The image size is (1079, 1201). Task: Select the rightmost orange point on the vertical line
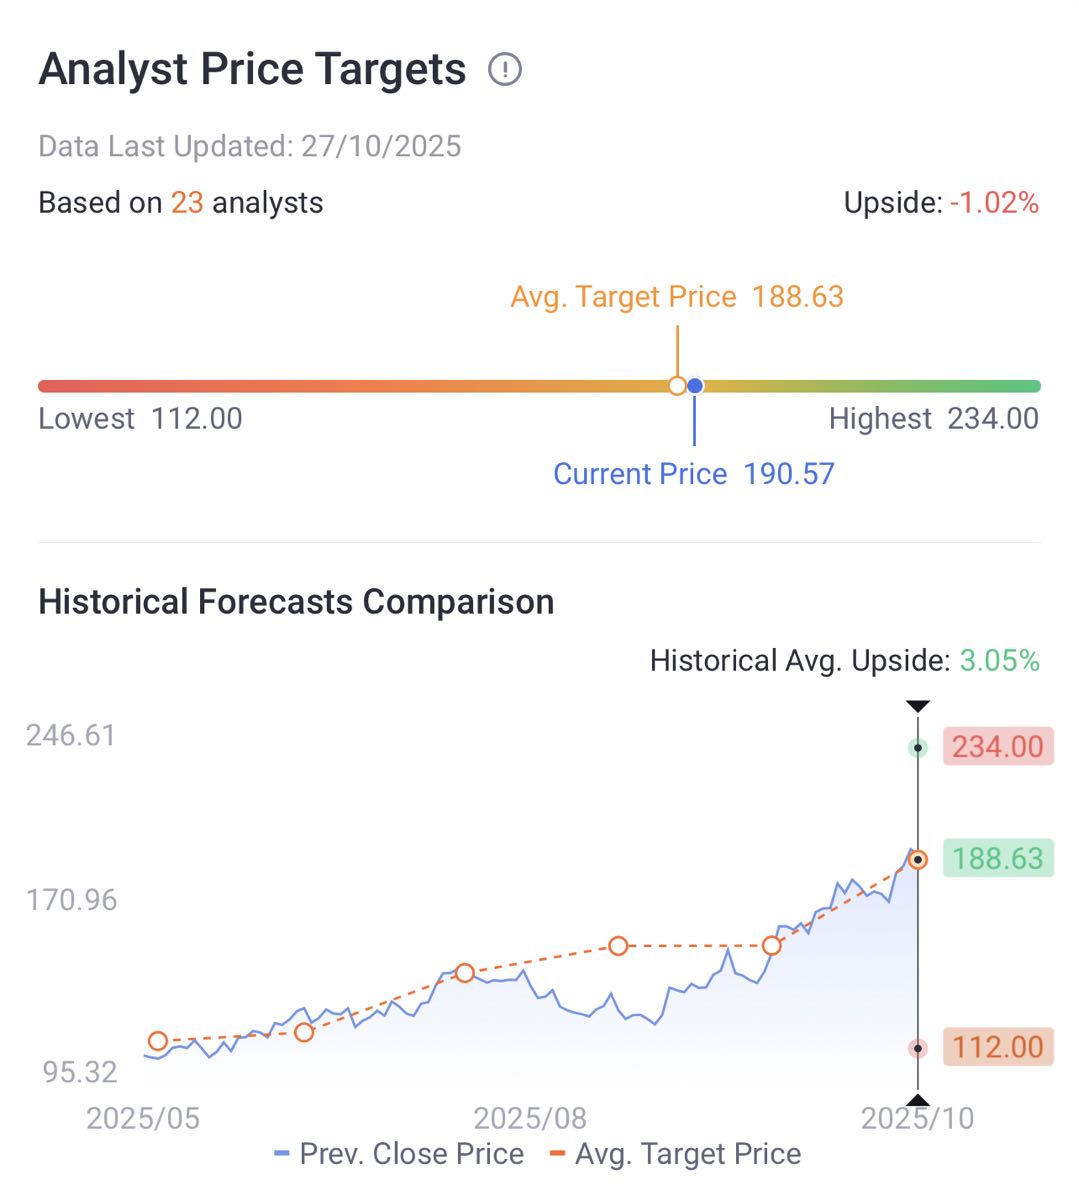[x=918, y=860]
